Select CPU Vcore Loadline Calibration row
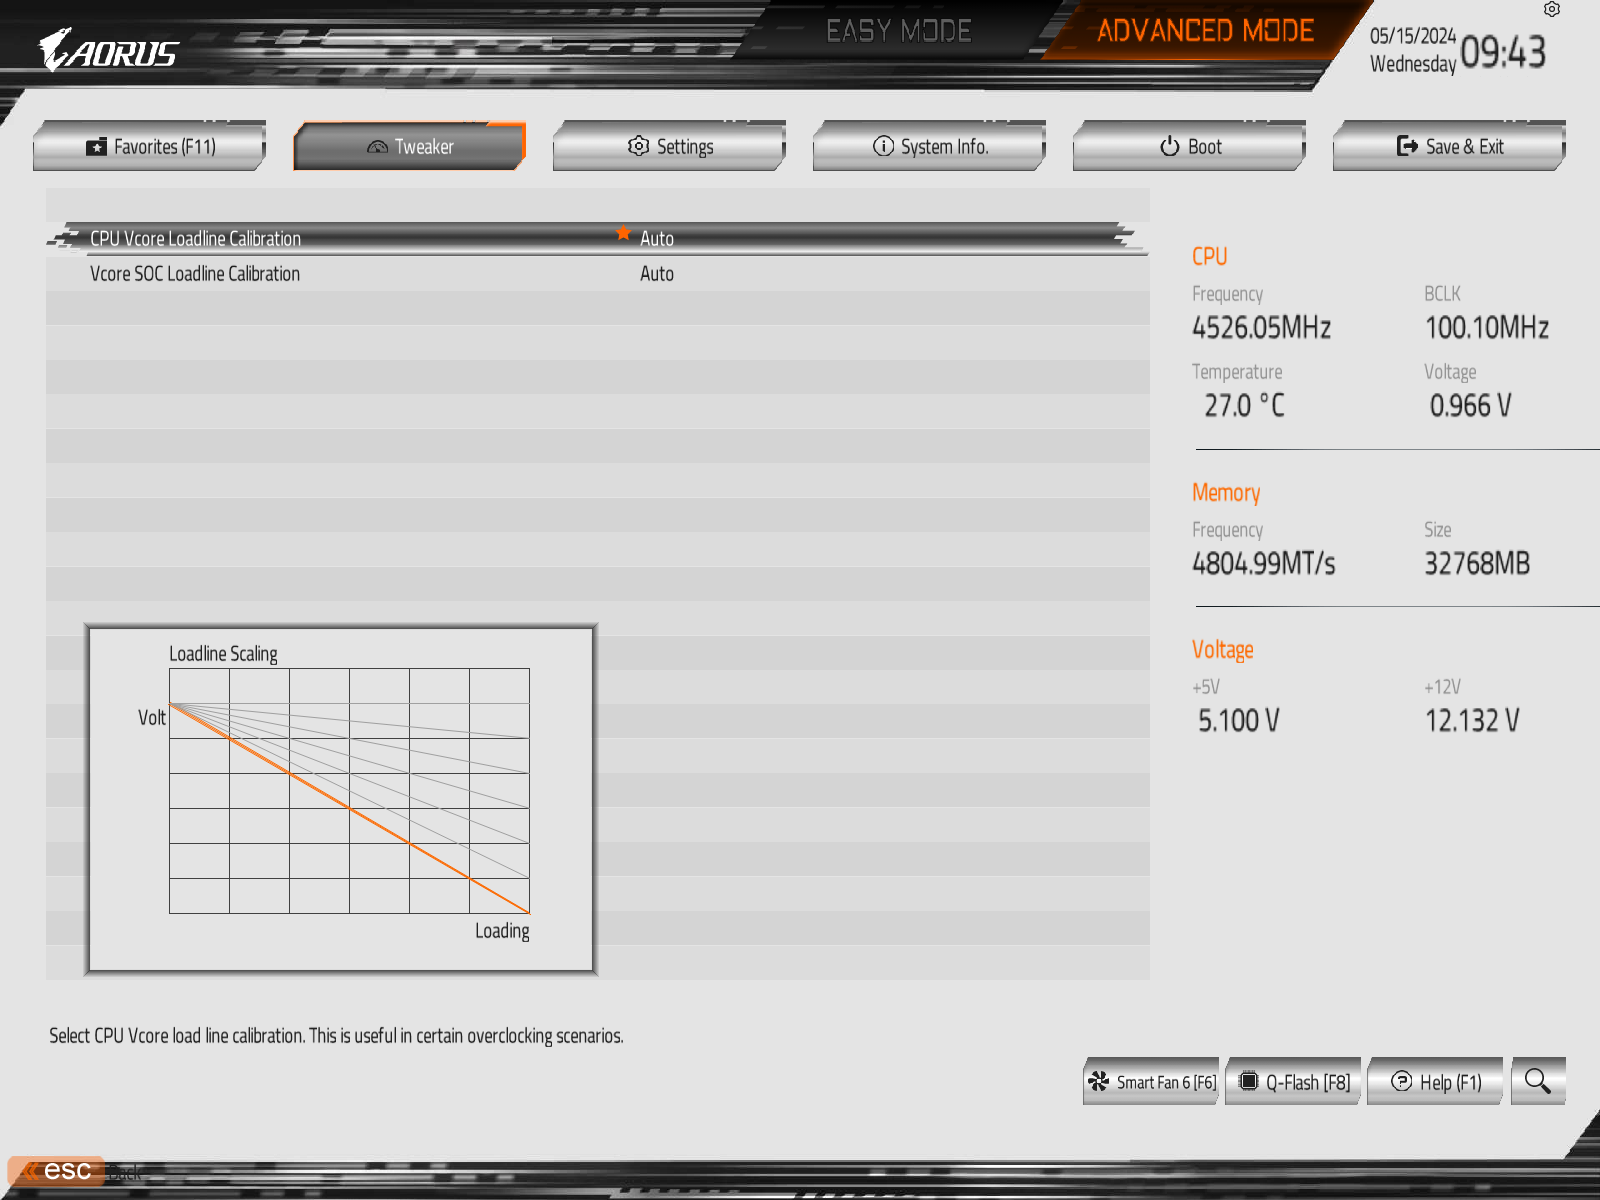The image size is (1600, 1200). tap(597, 238)
